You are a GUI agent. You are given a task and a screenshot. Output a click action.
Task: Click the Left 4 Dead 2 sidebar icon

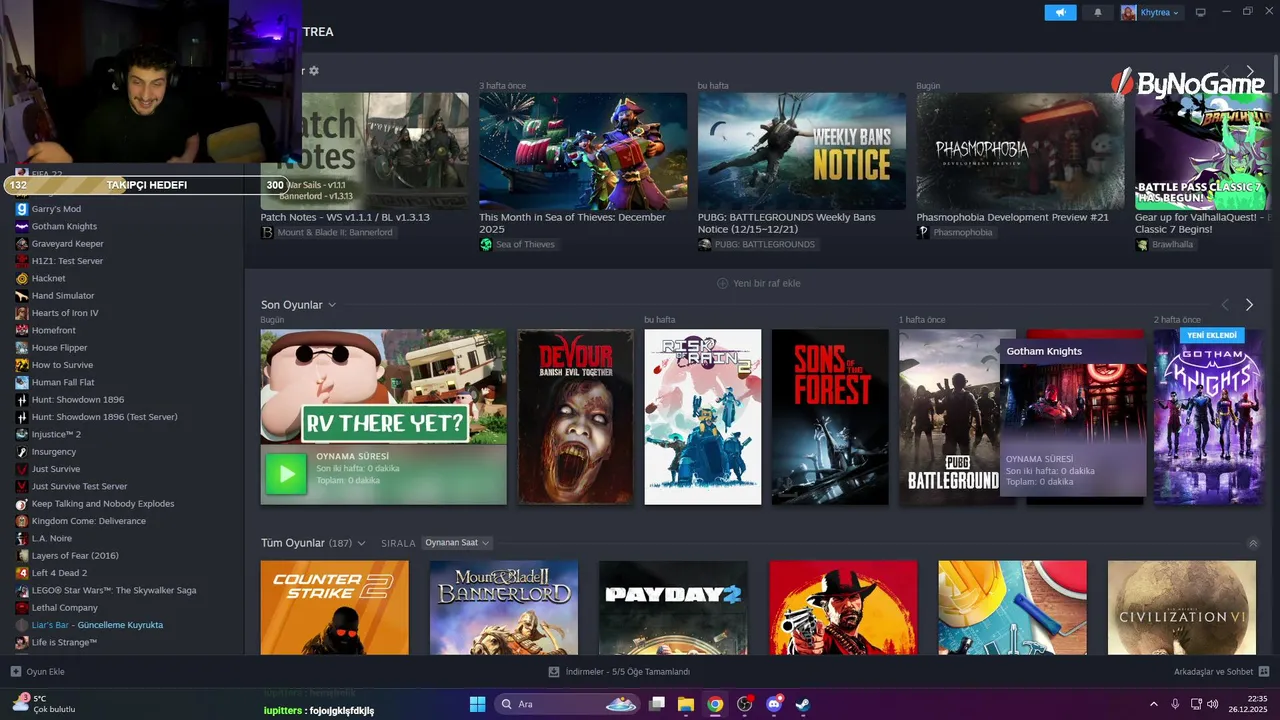22,573
